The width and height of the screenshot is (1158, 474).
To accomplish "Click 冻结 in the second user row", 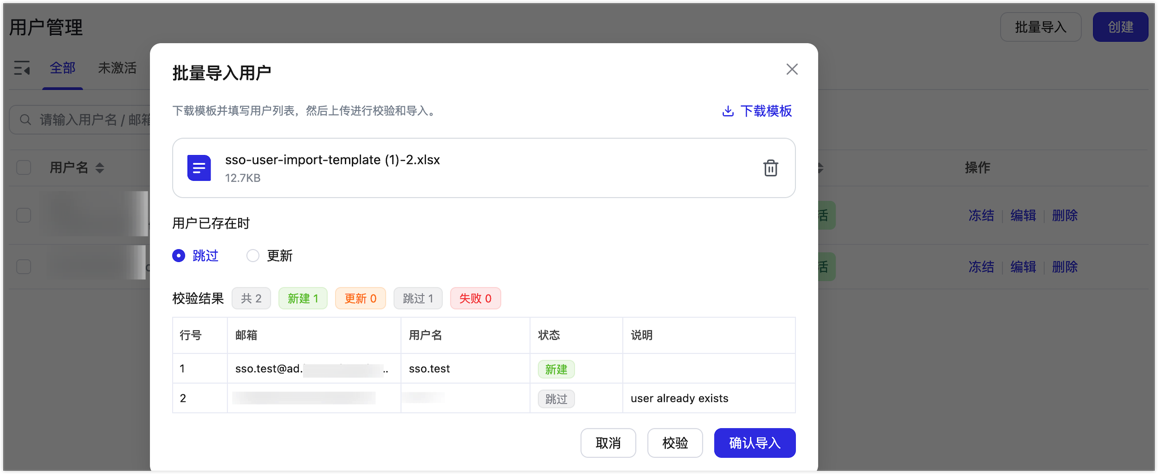I will pos(981,267).
